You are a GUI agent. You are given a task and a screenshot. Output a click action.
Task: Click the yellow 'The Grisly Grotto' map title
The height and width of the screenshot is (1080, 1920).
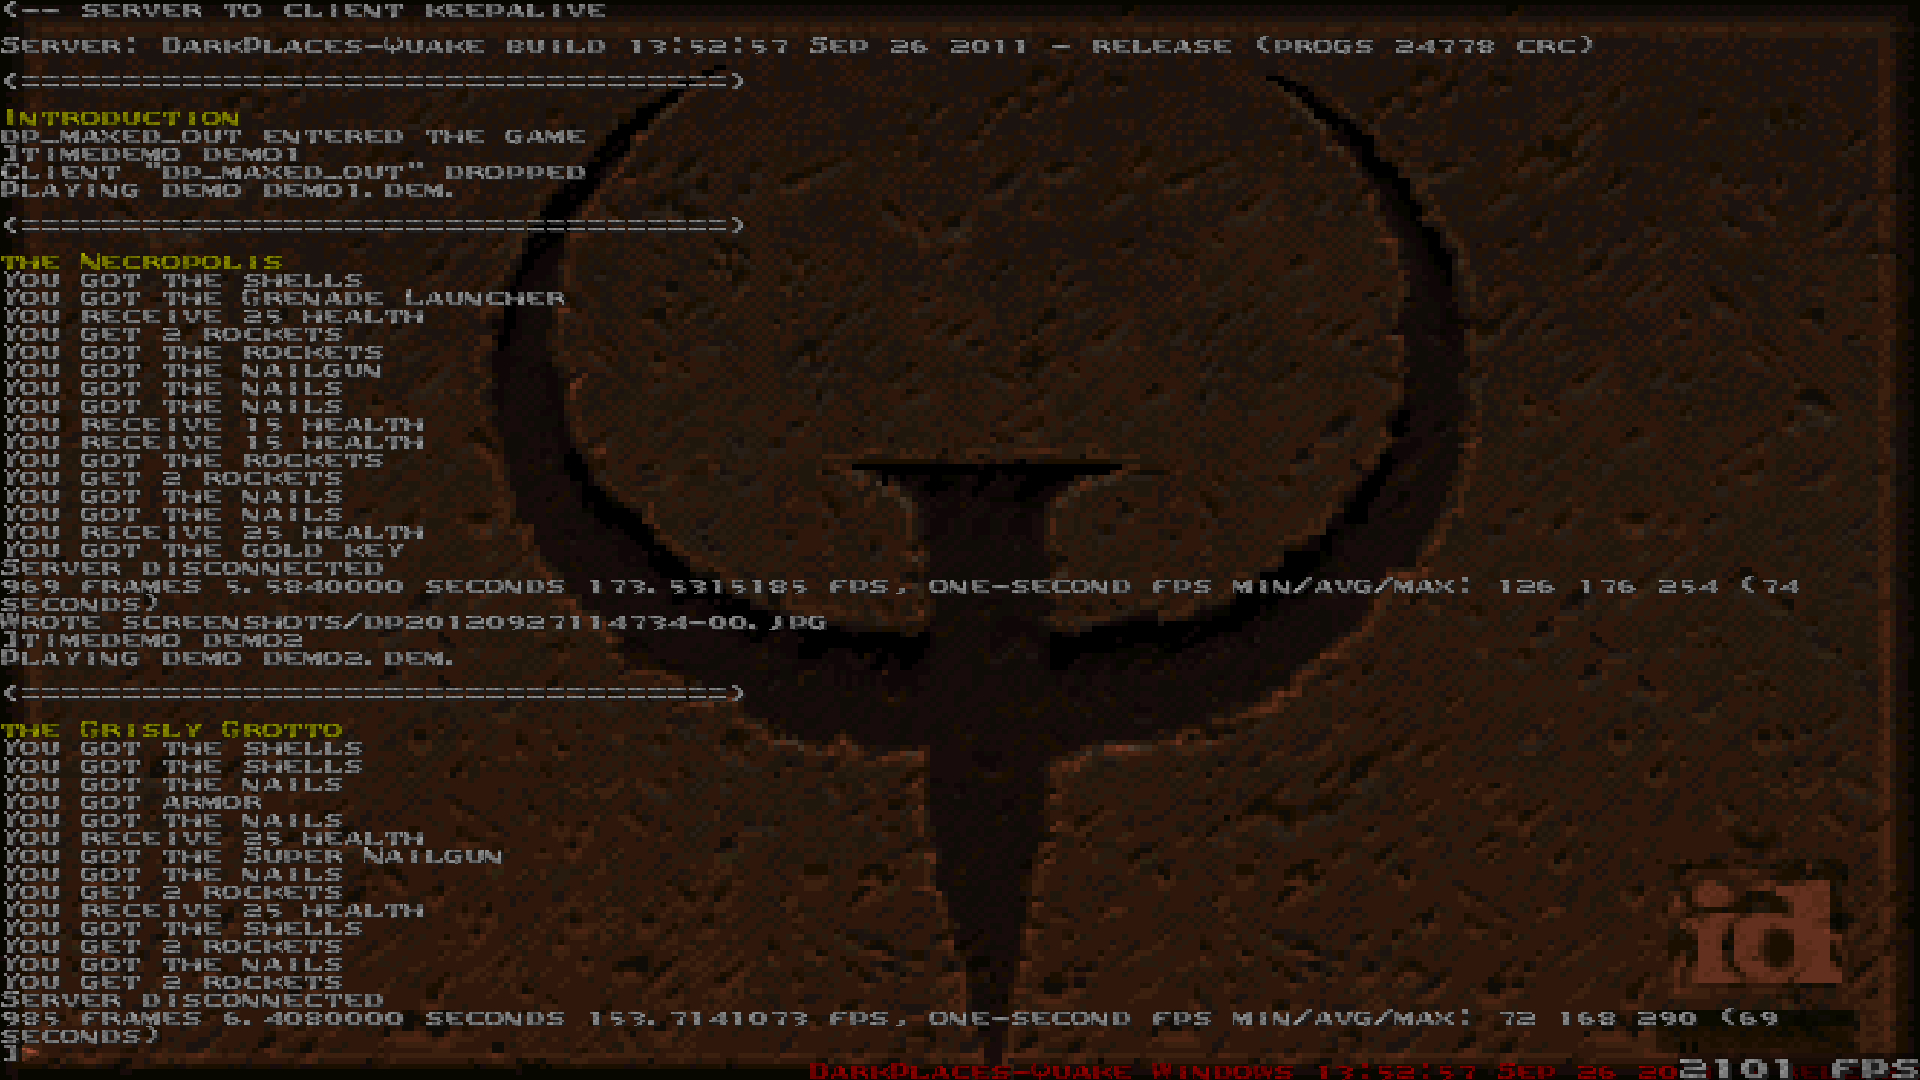pyautogui.click(x=172, y=730)
